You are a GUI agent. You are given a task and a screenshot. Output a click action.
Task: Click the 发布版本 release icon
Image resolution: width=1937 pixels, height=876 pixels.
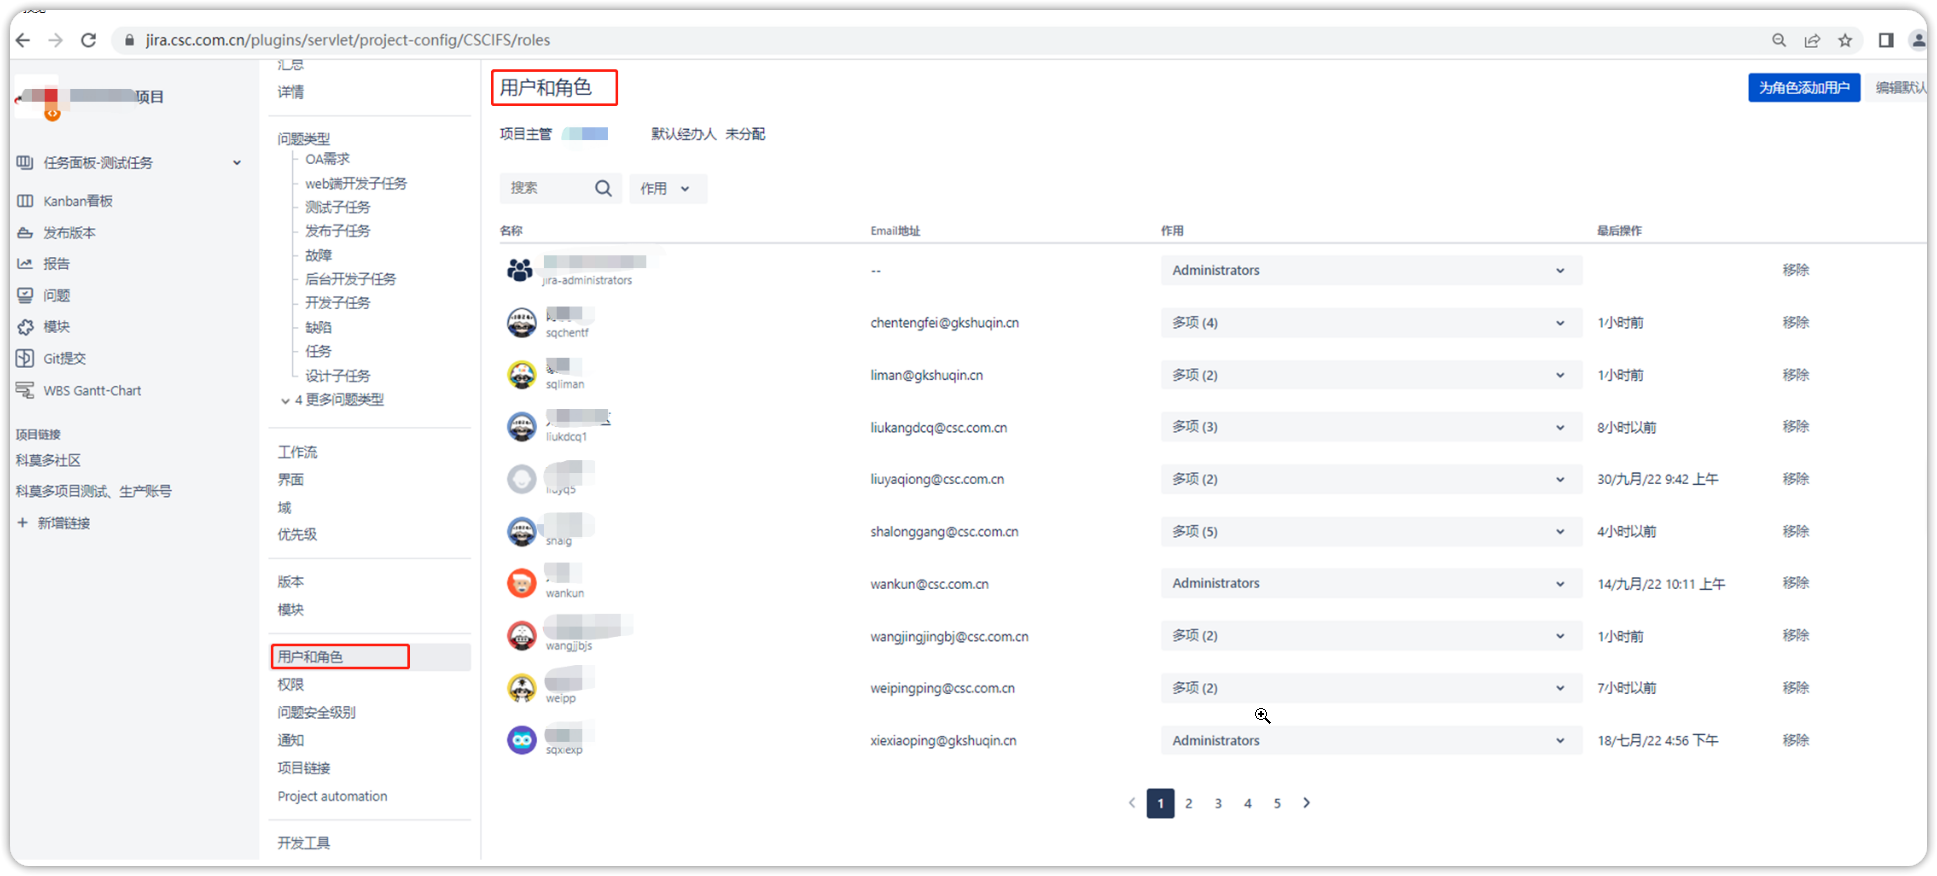(x=25, y=233)
